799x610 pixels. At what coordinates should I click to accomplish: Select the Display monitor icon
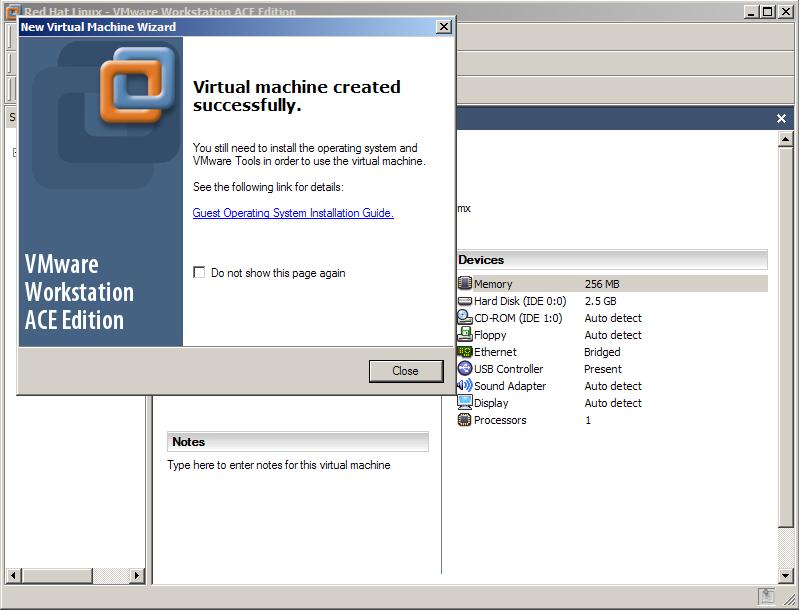(x=465, y=403)
